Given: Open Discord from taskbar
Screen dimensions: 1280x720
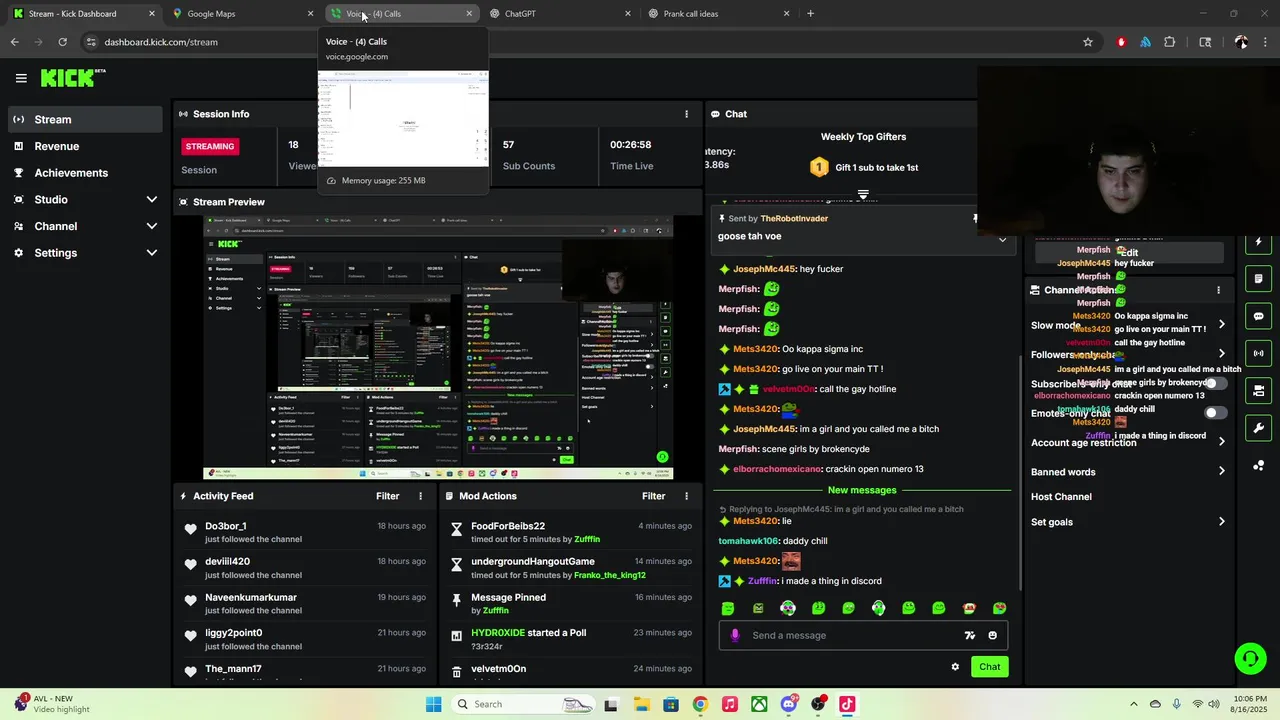Looking at the screenshot, I should click(789, 704).
